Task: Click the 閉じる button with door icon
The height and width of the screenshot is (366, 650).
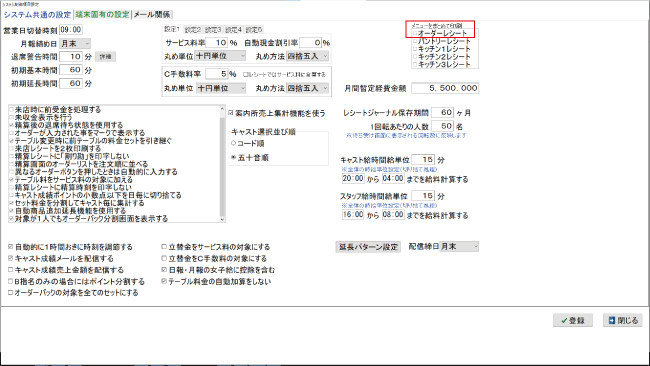Action: (623, 320)
